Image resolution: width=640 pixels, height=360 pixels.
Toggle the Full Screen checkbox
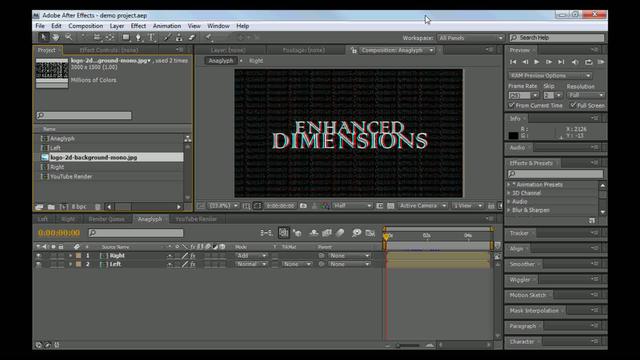tap(573, 105)
